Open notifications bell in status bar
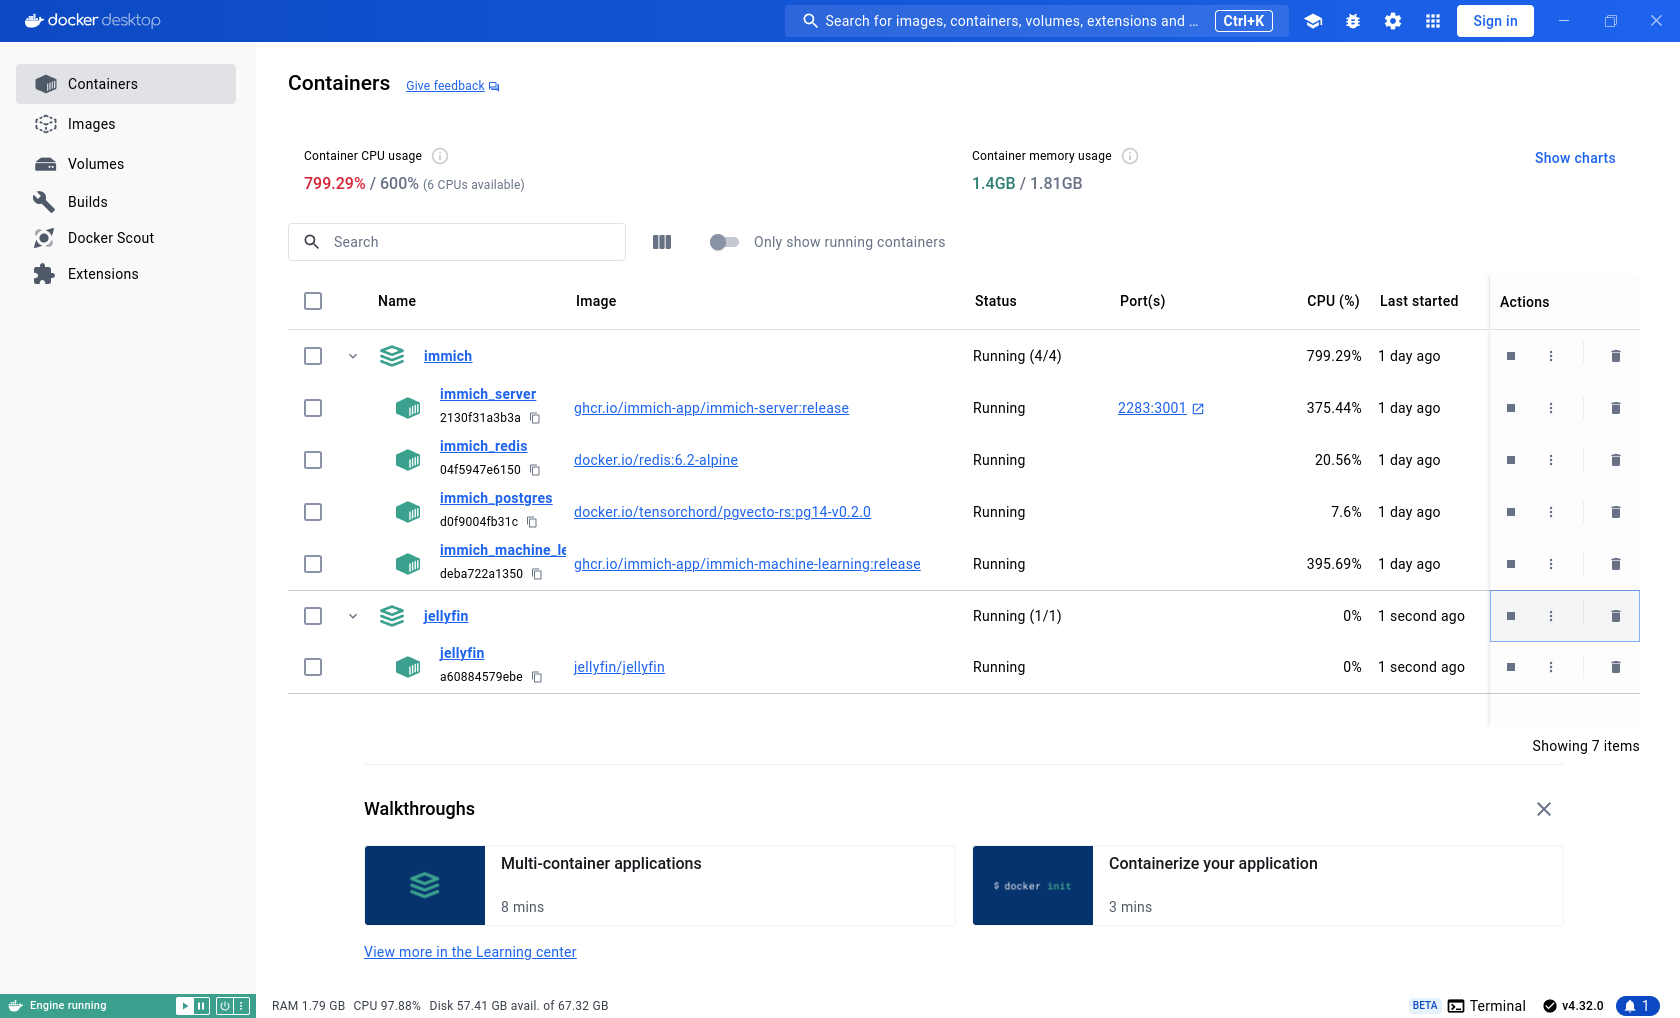 1637,1006
